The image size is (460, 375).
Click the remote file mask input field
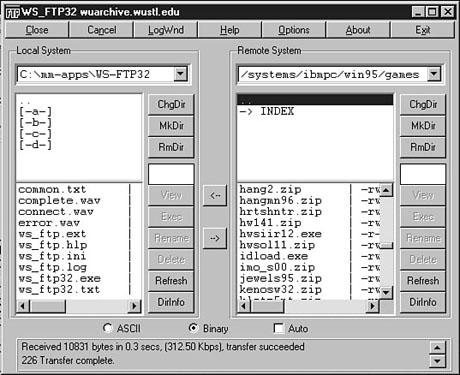423,174
